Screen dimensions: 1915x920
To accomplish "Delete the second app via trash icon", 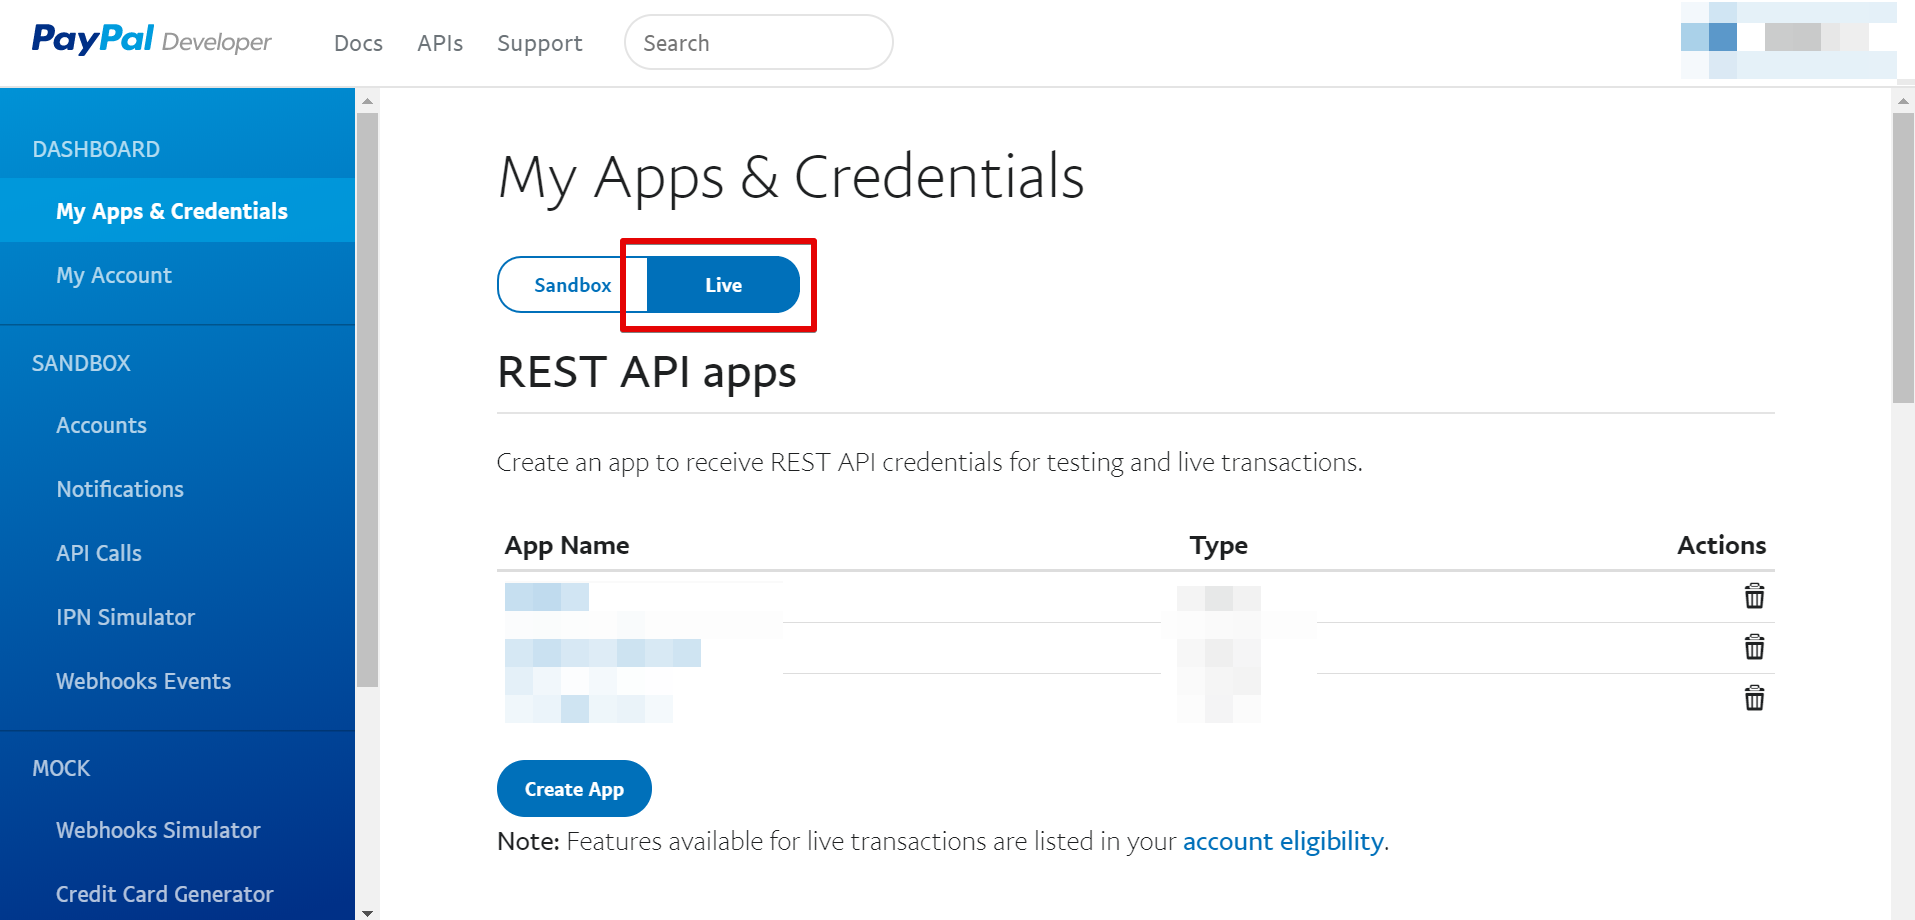I will (1754, 647).
